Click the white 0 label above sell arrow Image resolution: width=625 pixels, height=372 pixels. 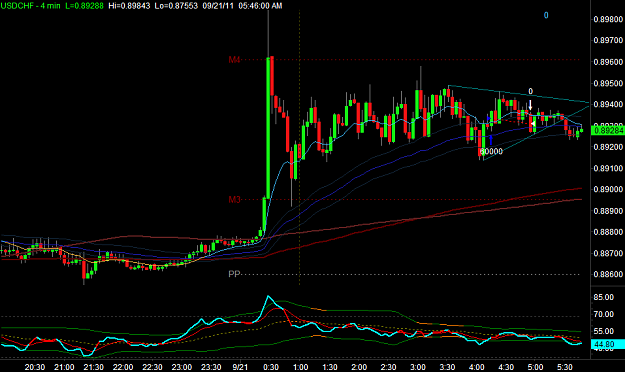coord(531,91)
